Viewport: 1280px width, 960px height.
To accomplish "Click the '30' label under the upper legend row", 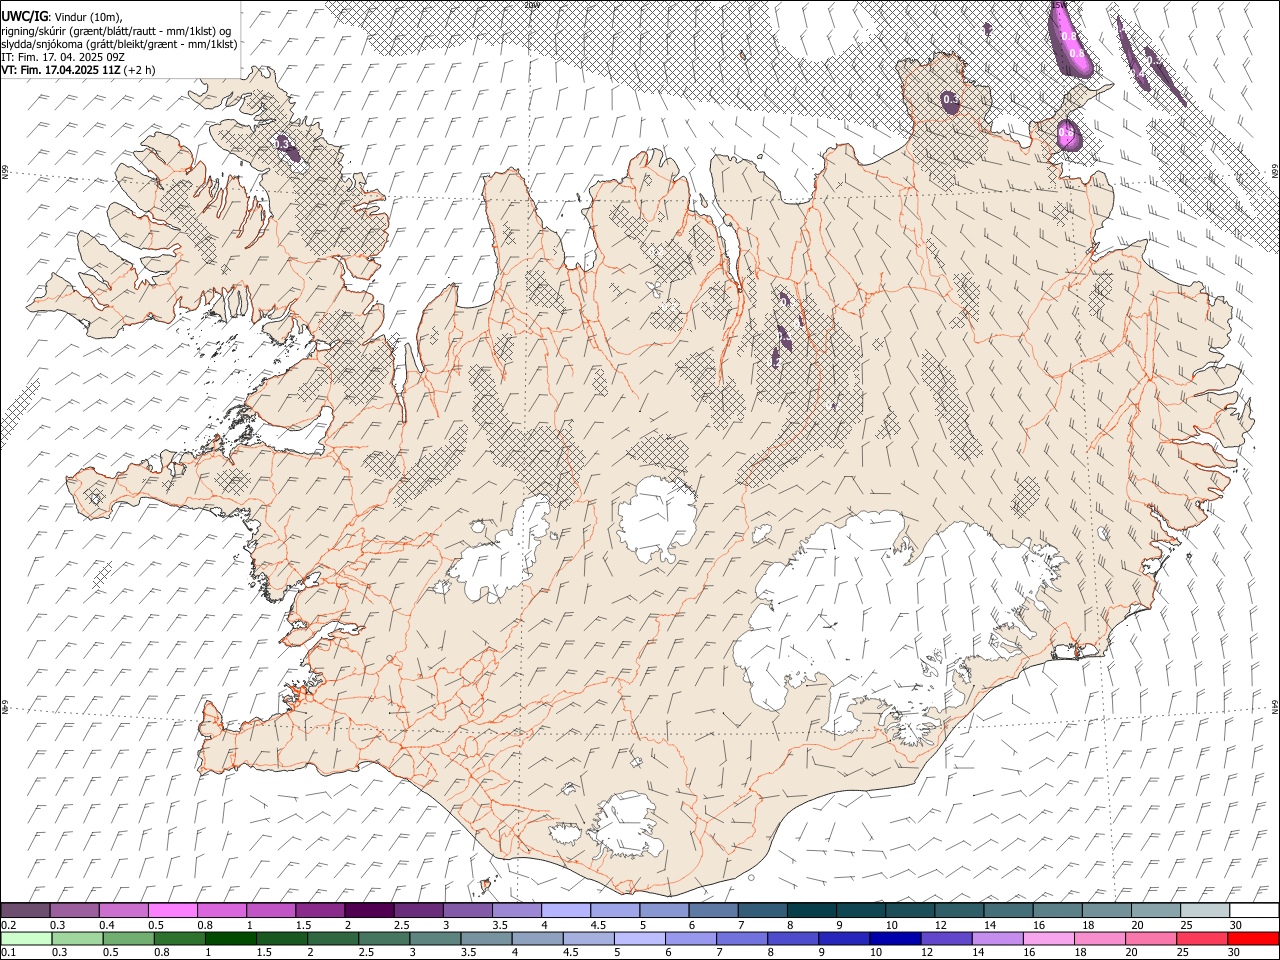I will 1236,925.
